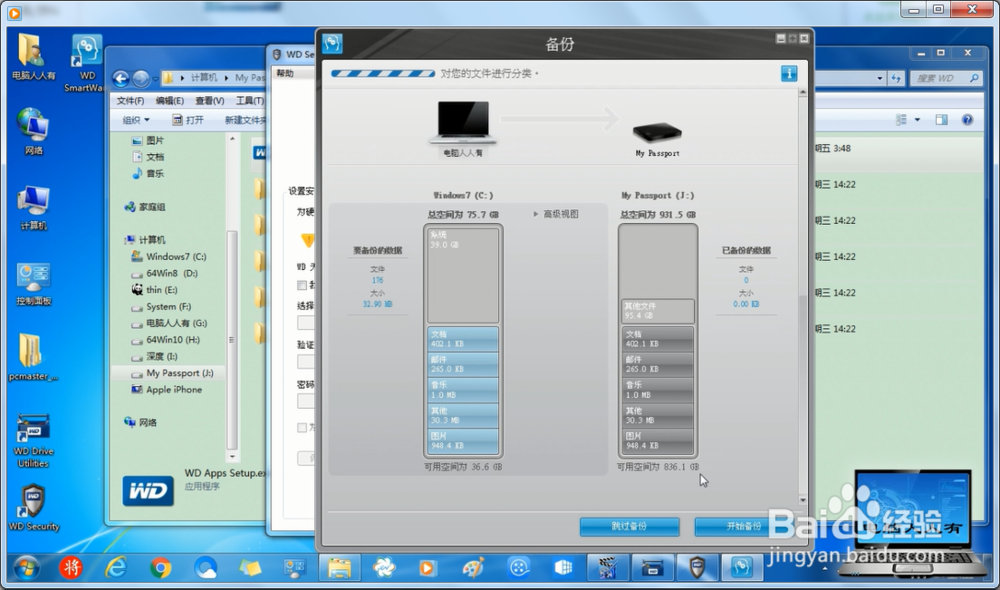1000x590 pixels.
Task: Switch to the WD SmartWare taskbar button
Action: pos(742,567)
